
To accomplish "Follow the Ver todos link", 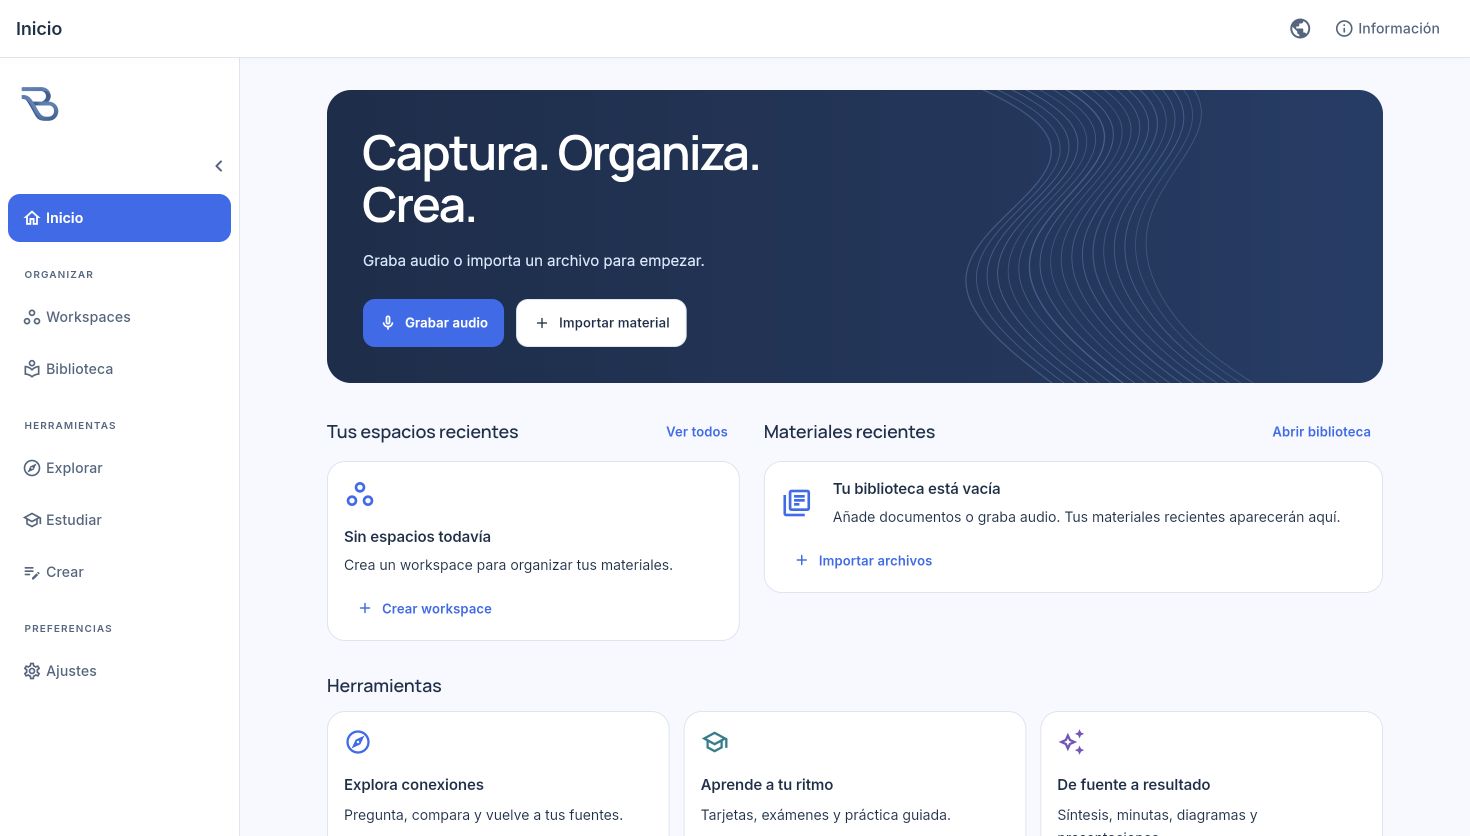I will (697, 432).
